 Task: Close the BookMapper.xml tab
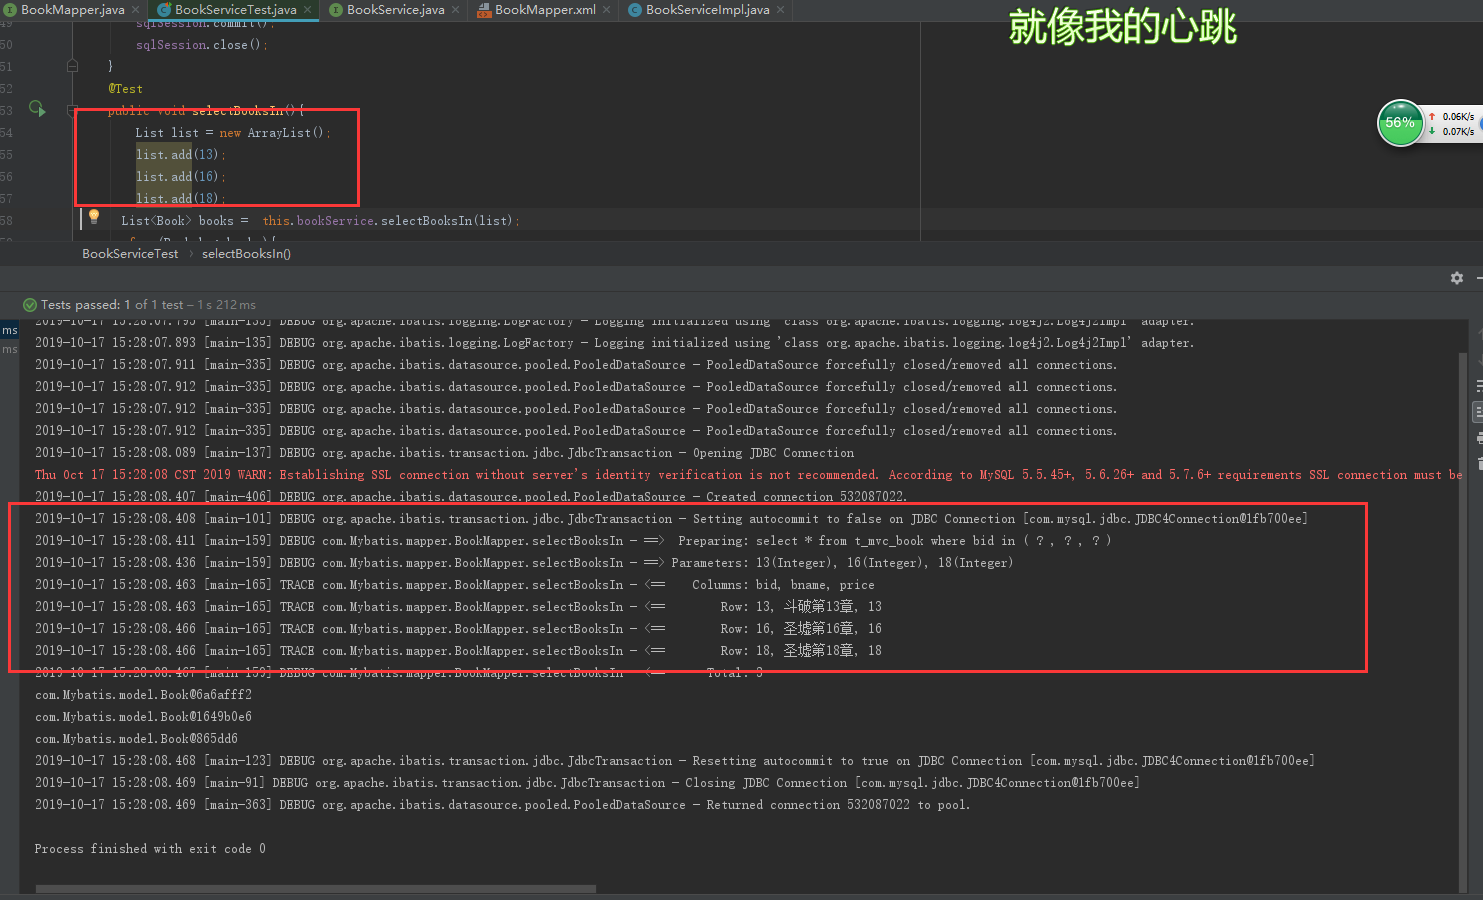(608, 10)
